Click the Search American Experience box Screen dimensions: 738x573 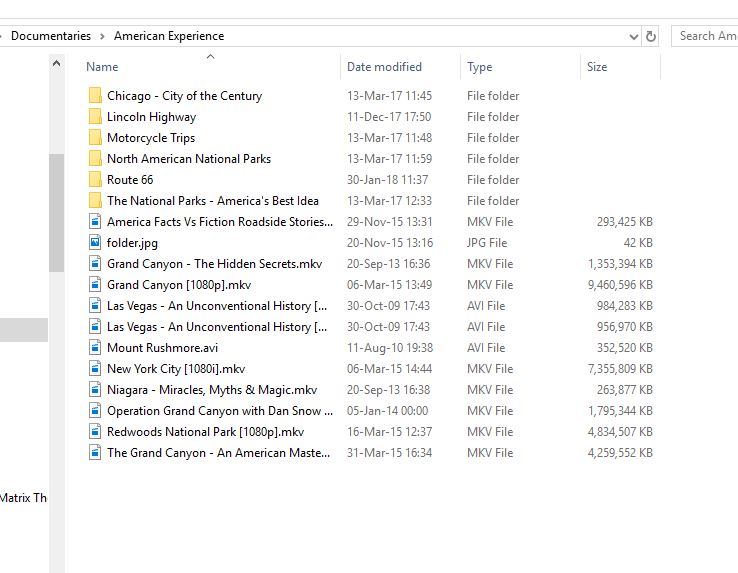[705, 36]
